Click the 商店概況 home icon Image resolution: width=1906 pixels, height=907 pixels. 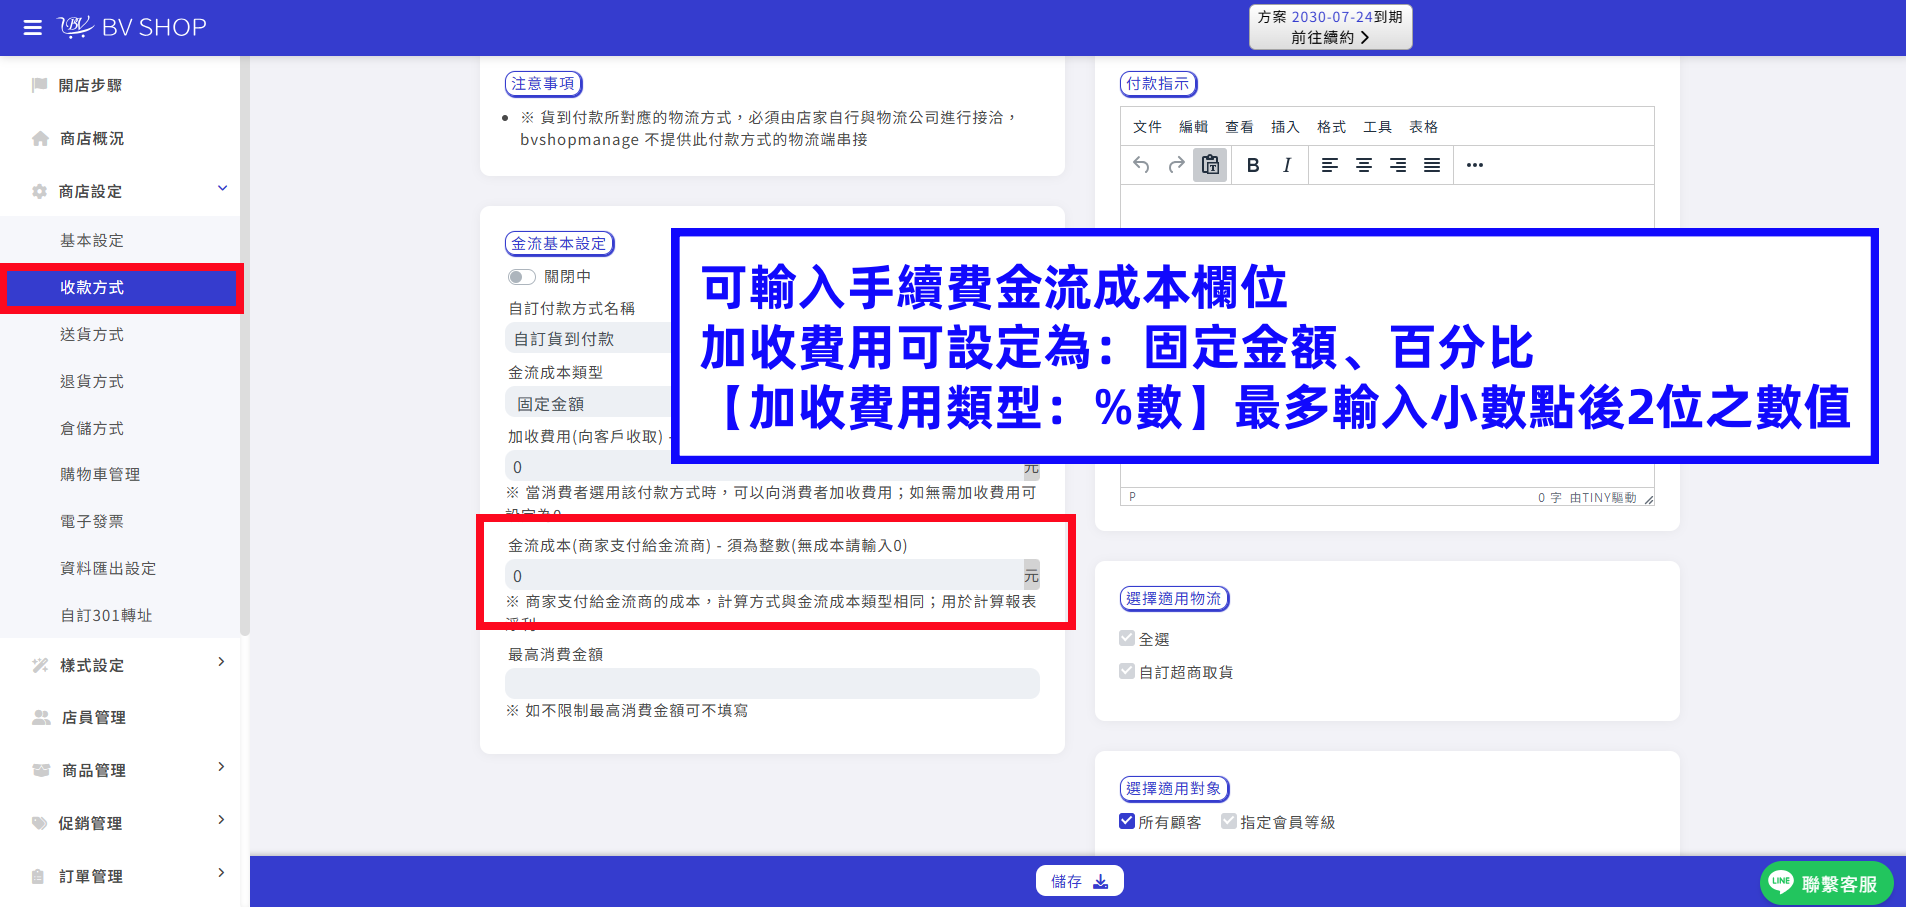click(x=40, y=138)
